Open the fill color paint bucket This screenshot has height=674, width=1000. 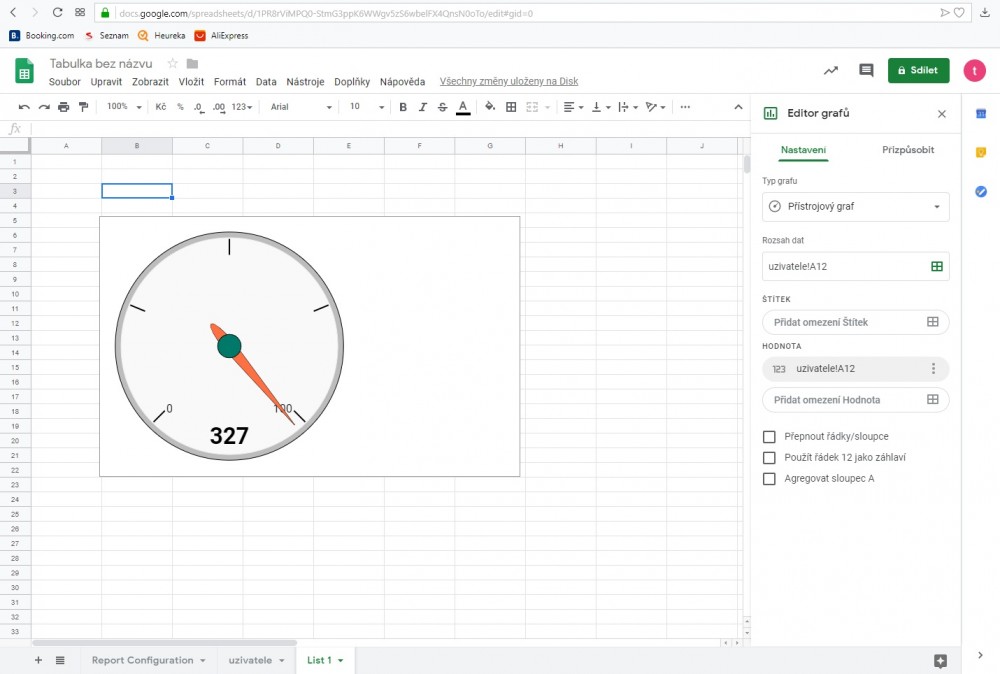pyautogui.click(x=490, y=107)
